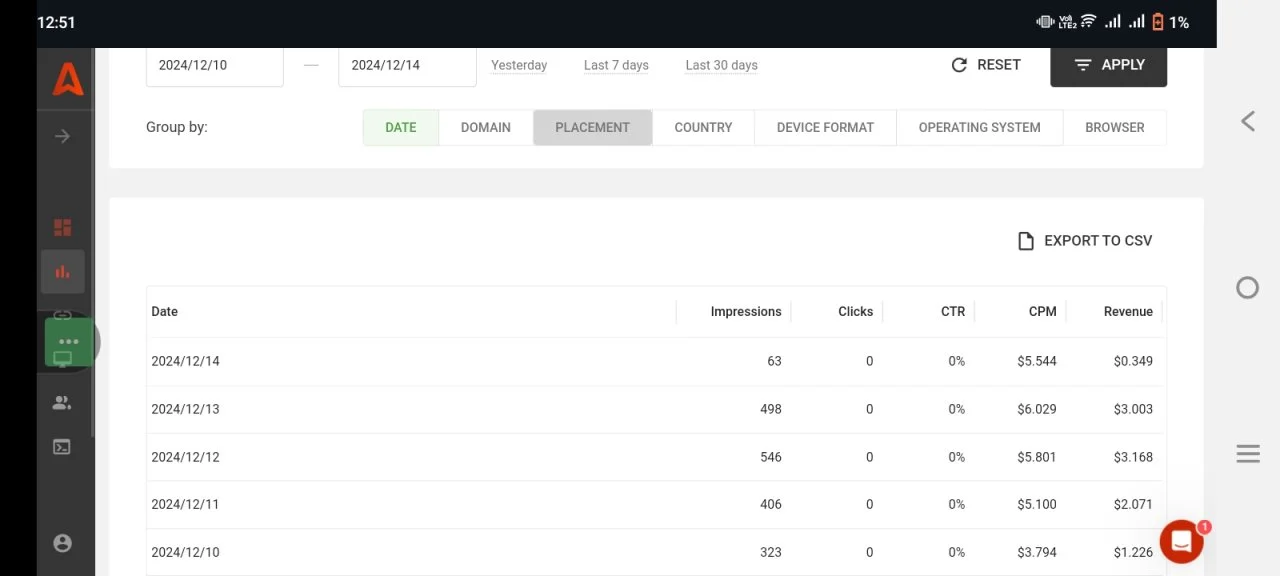Open the referrals people icon in sidebar
The width and height of the screenshot is (1280, 576).
tap(62, 403)
